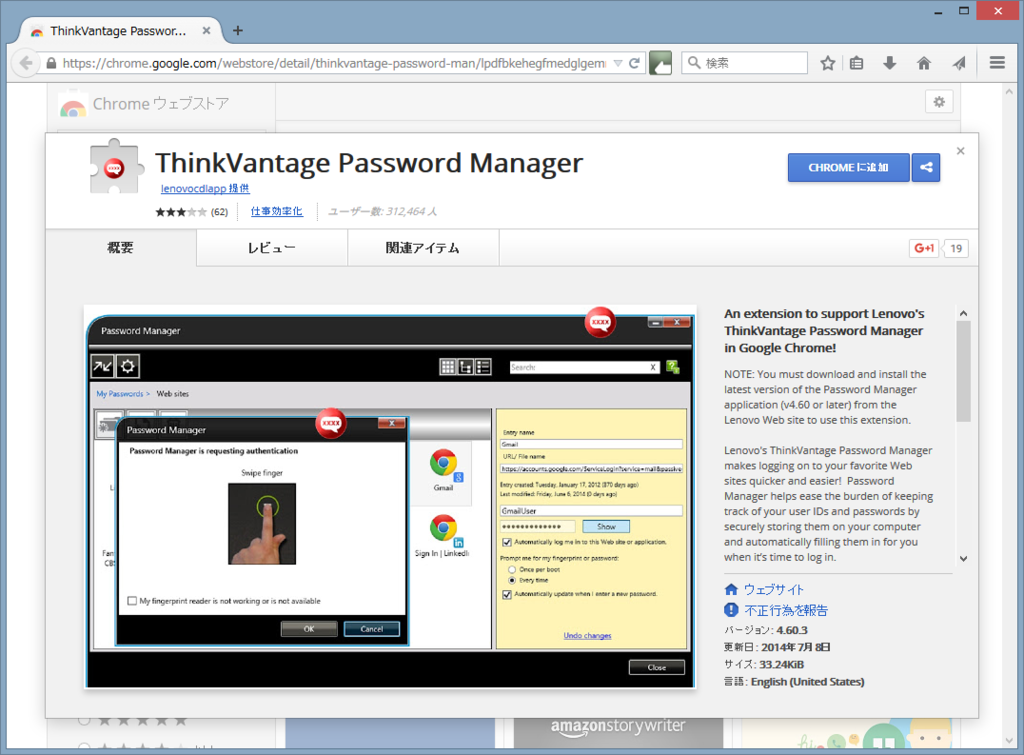Click the 不正行為を報告 report link

[786, 611]
